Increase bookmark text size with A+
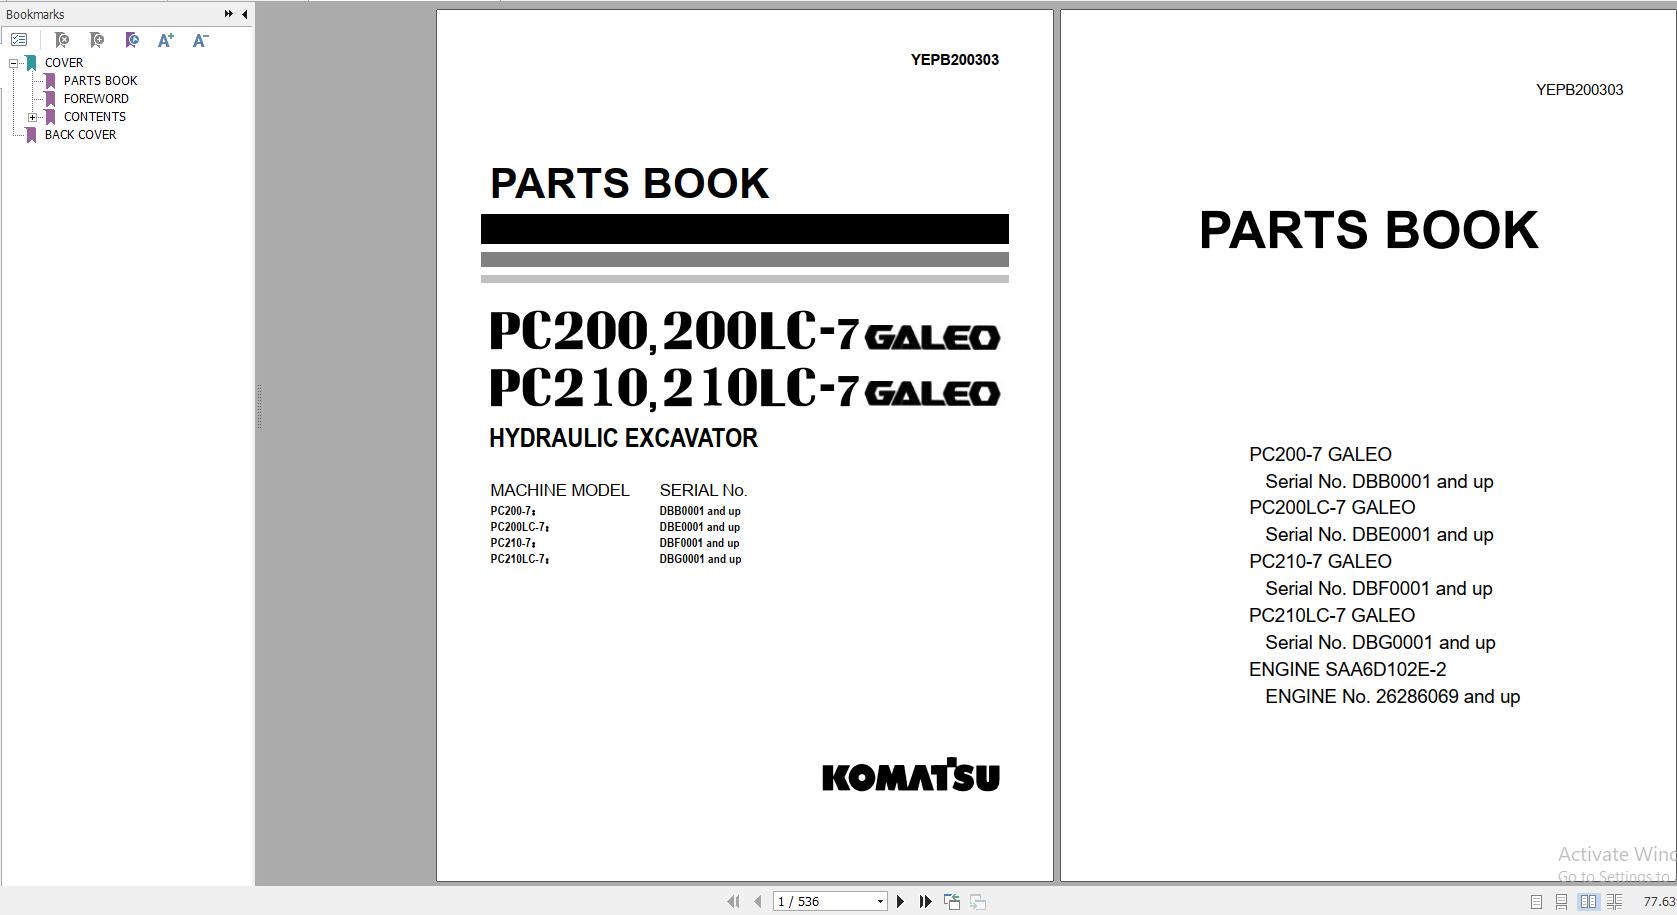 166,40
